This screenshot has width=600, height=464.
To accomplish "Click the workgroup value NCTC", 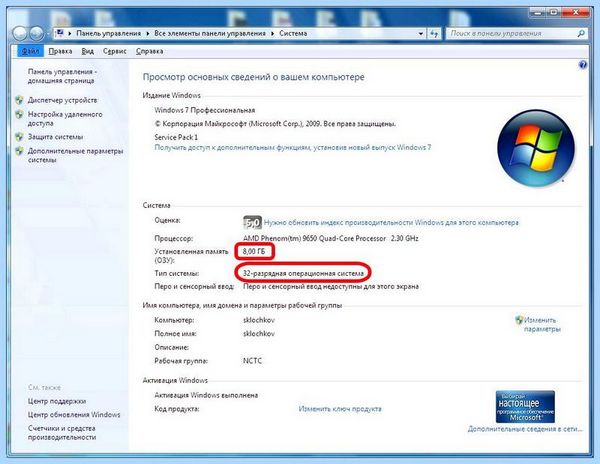I will coord(253,361).
